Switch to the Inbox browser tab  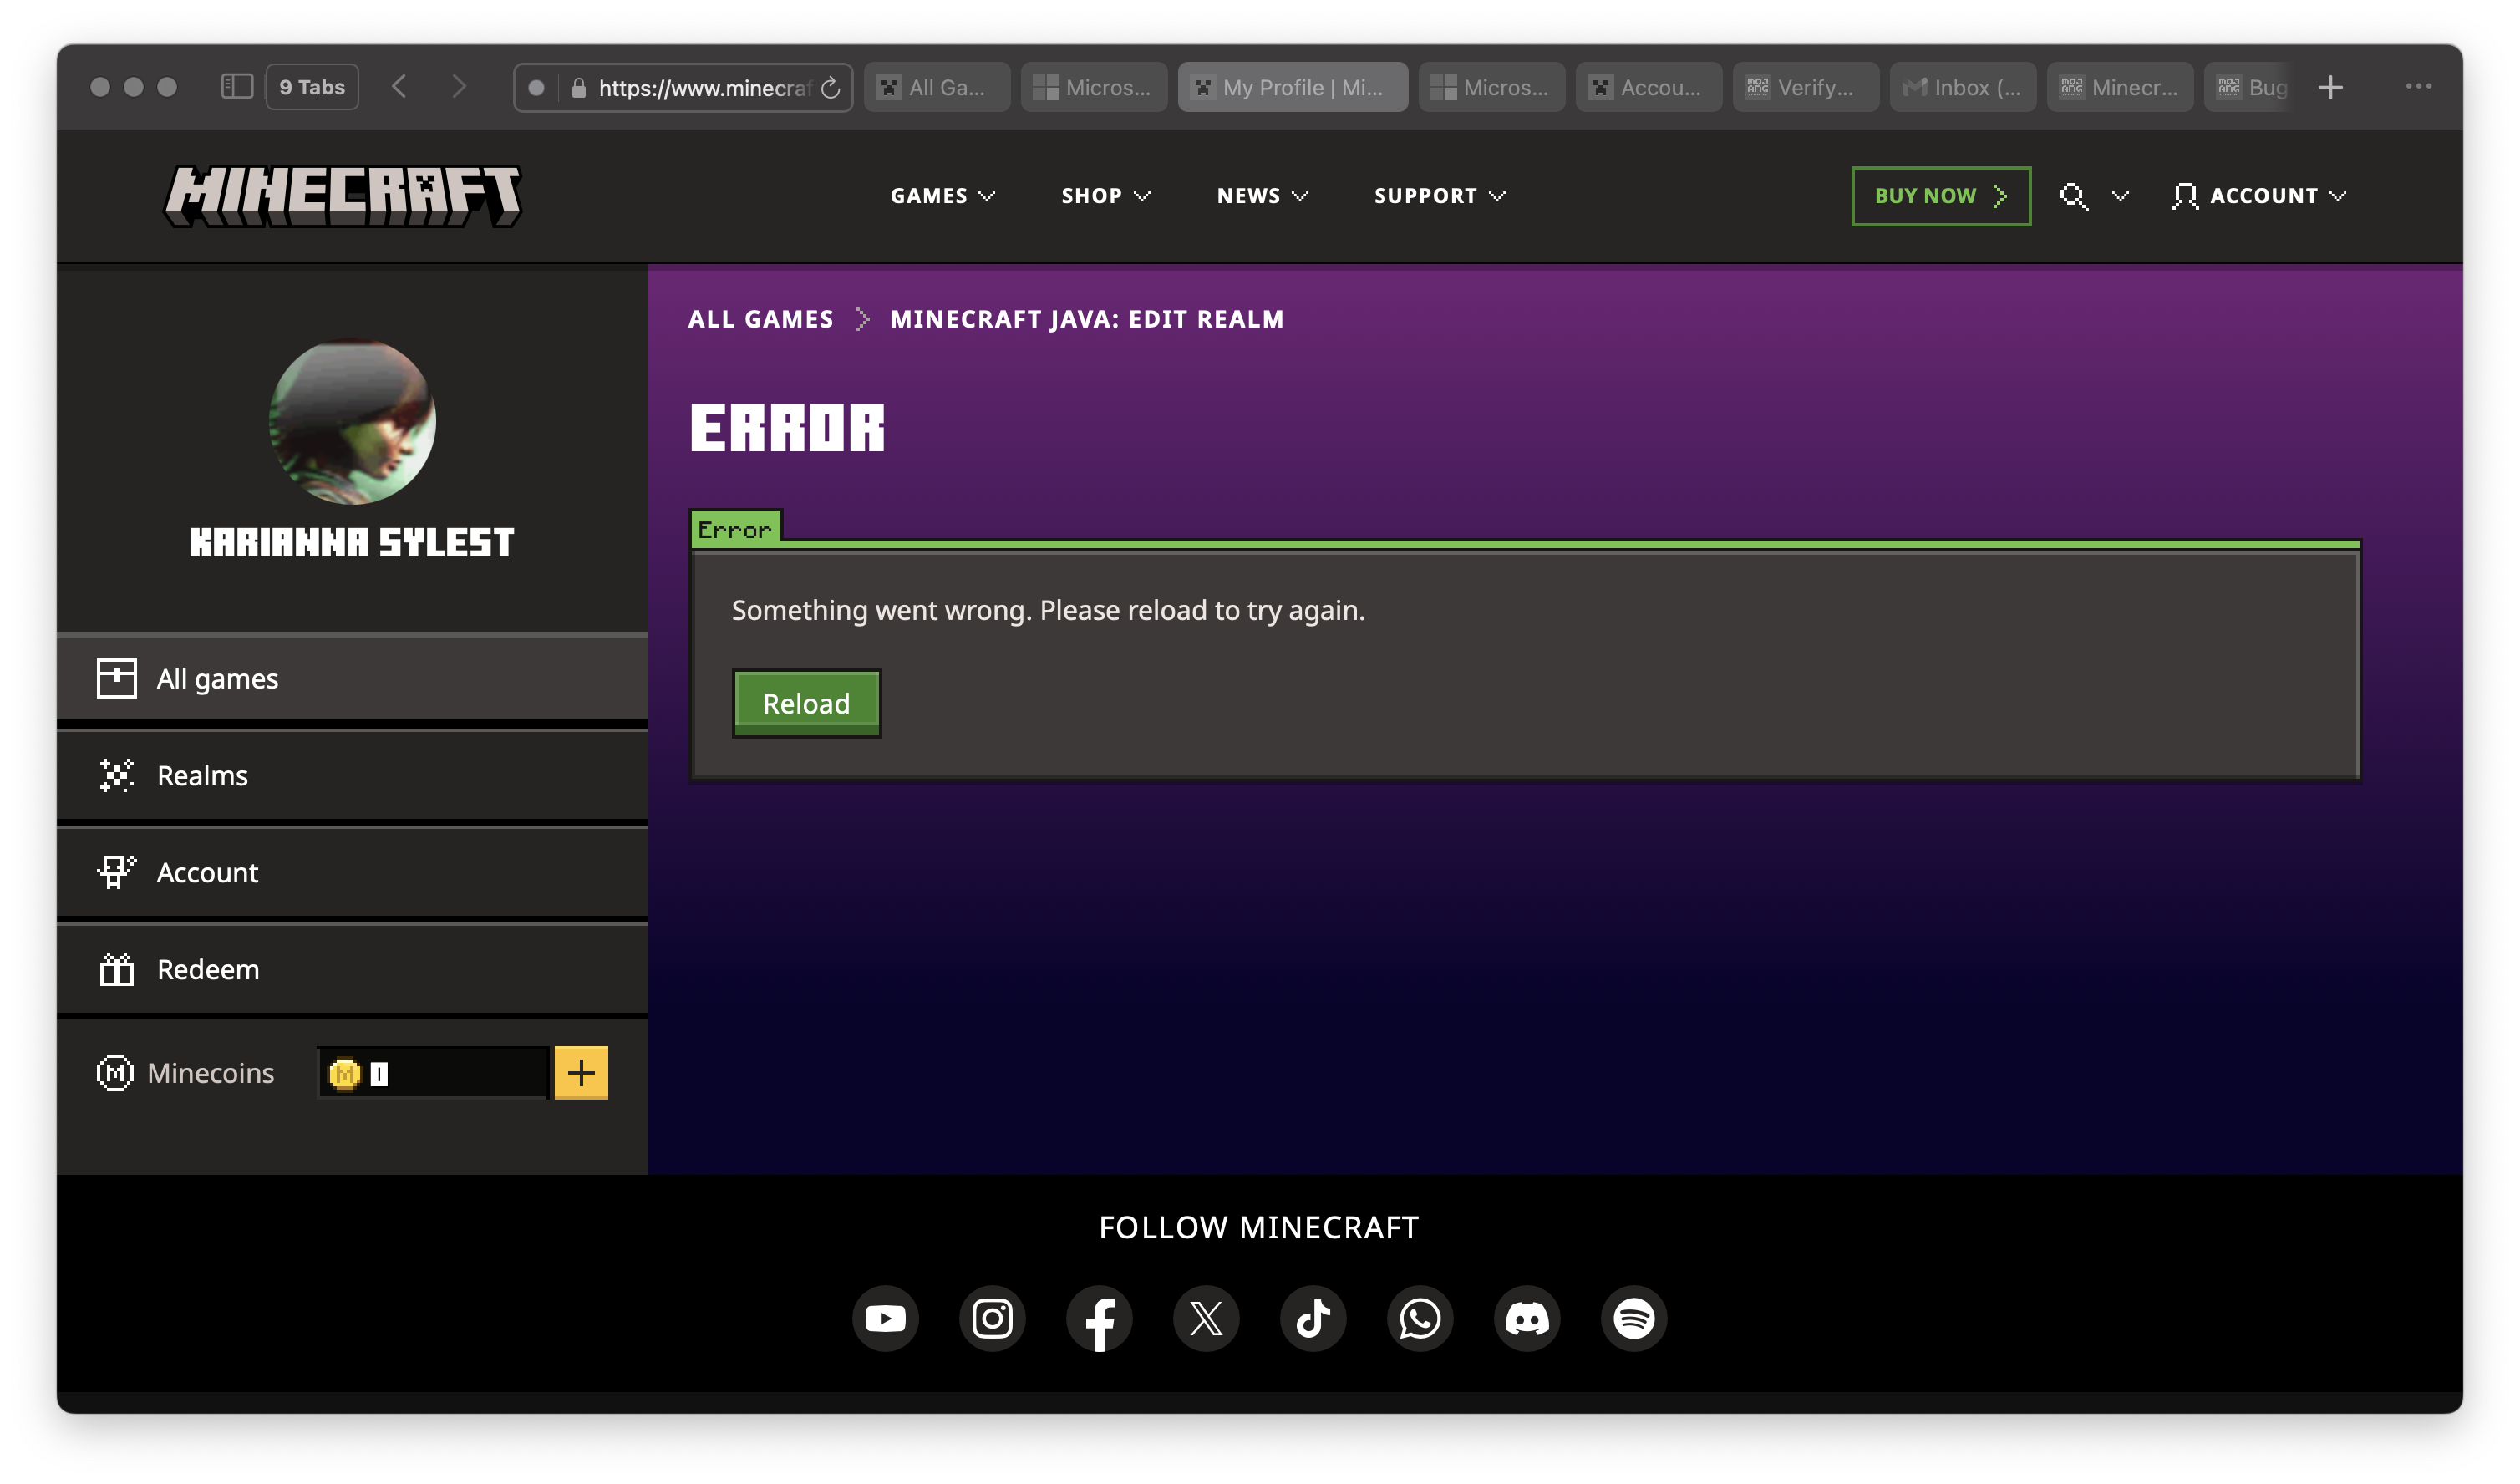point(1962,88)
